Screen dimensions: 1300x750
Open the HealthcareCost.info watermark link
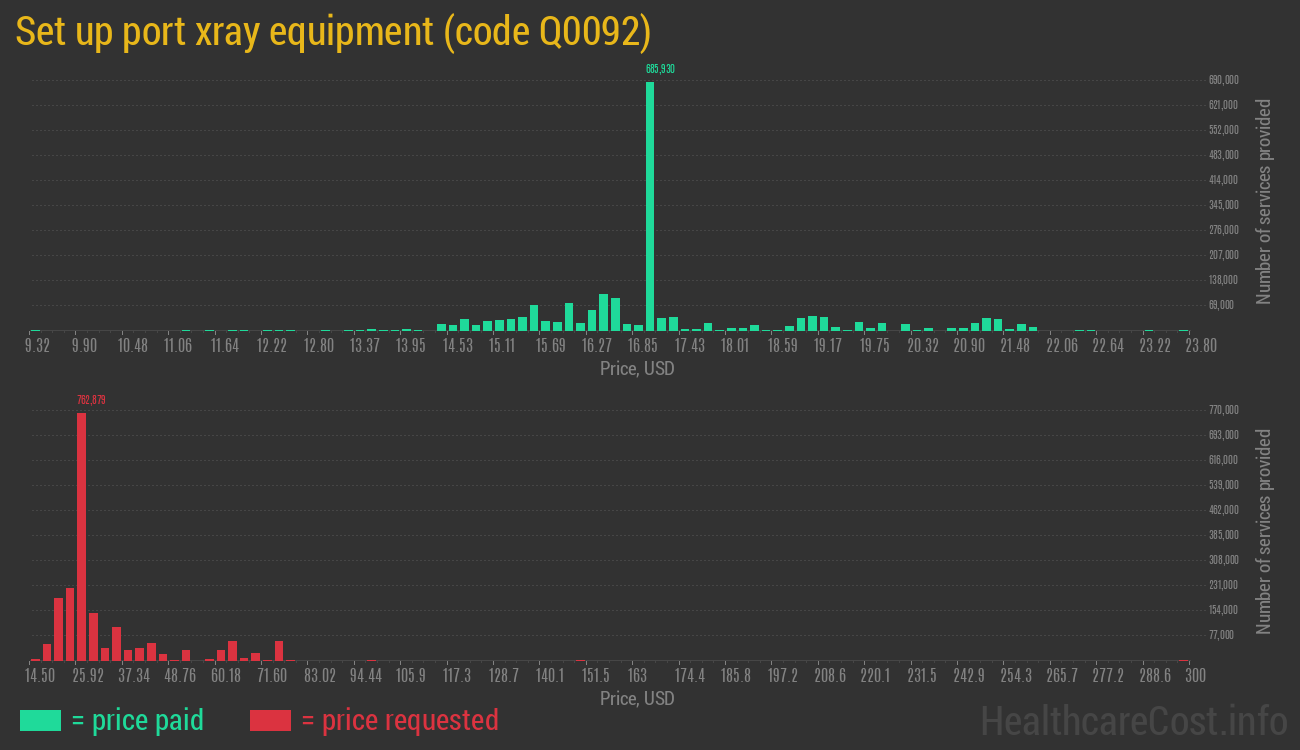point(1134,720)
